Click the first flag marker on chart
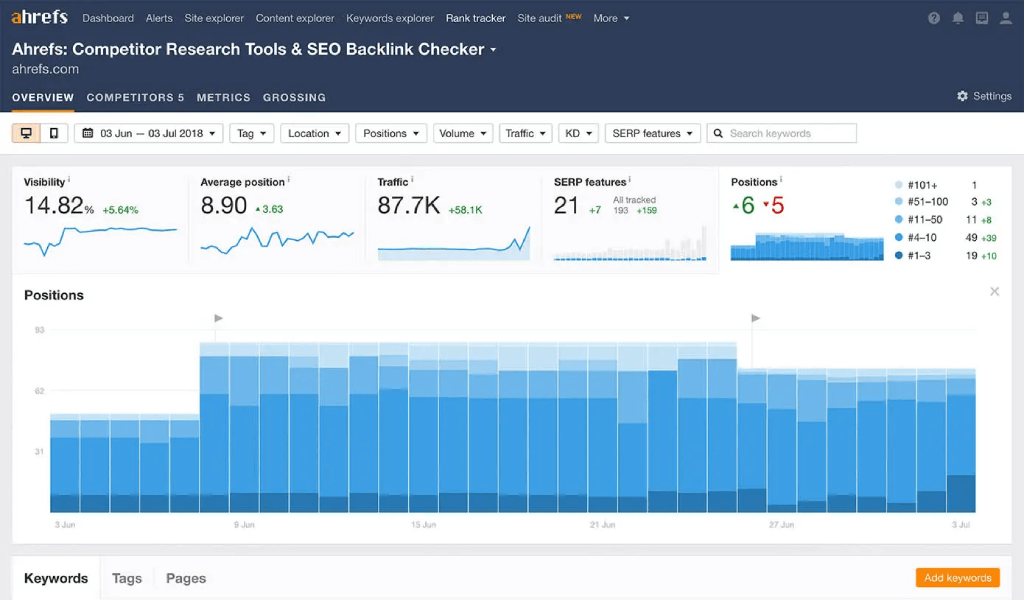The image size is (1024, 600). point(218,318)
